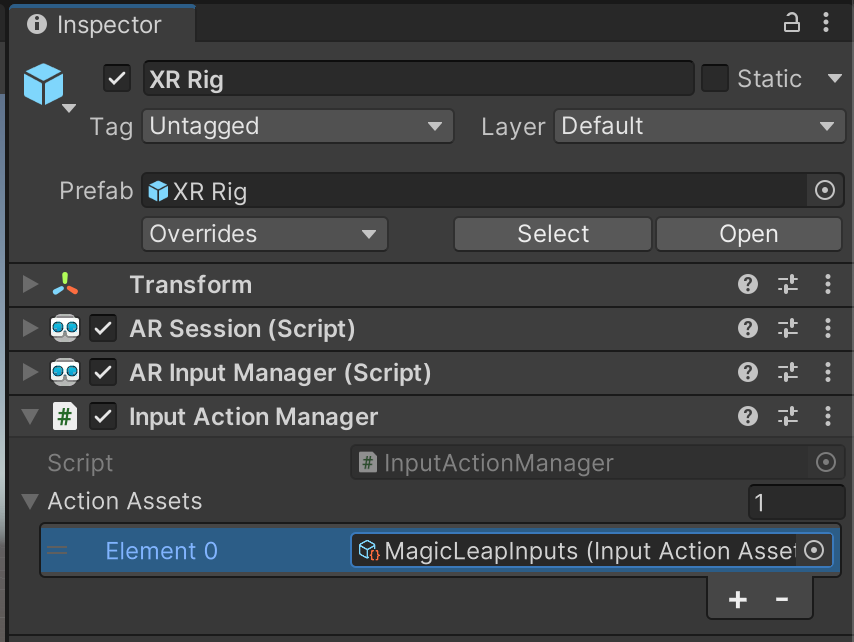Click Input Action Manager help icon
The width and height of the screenshot is (854, 642).
(747, 417)
